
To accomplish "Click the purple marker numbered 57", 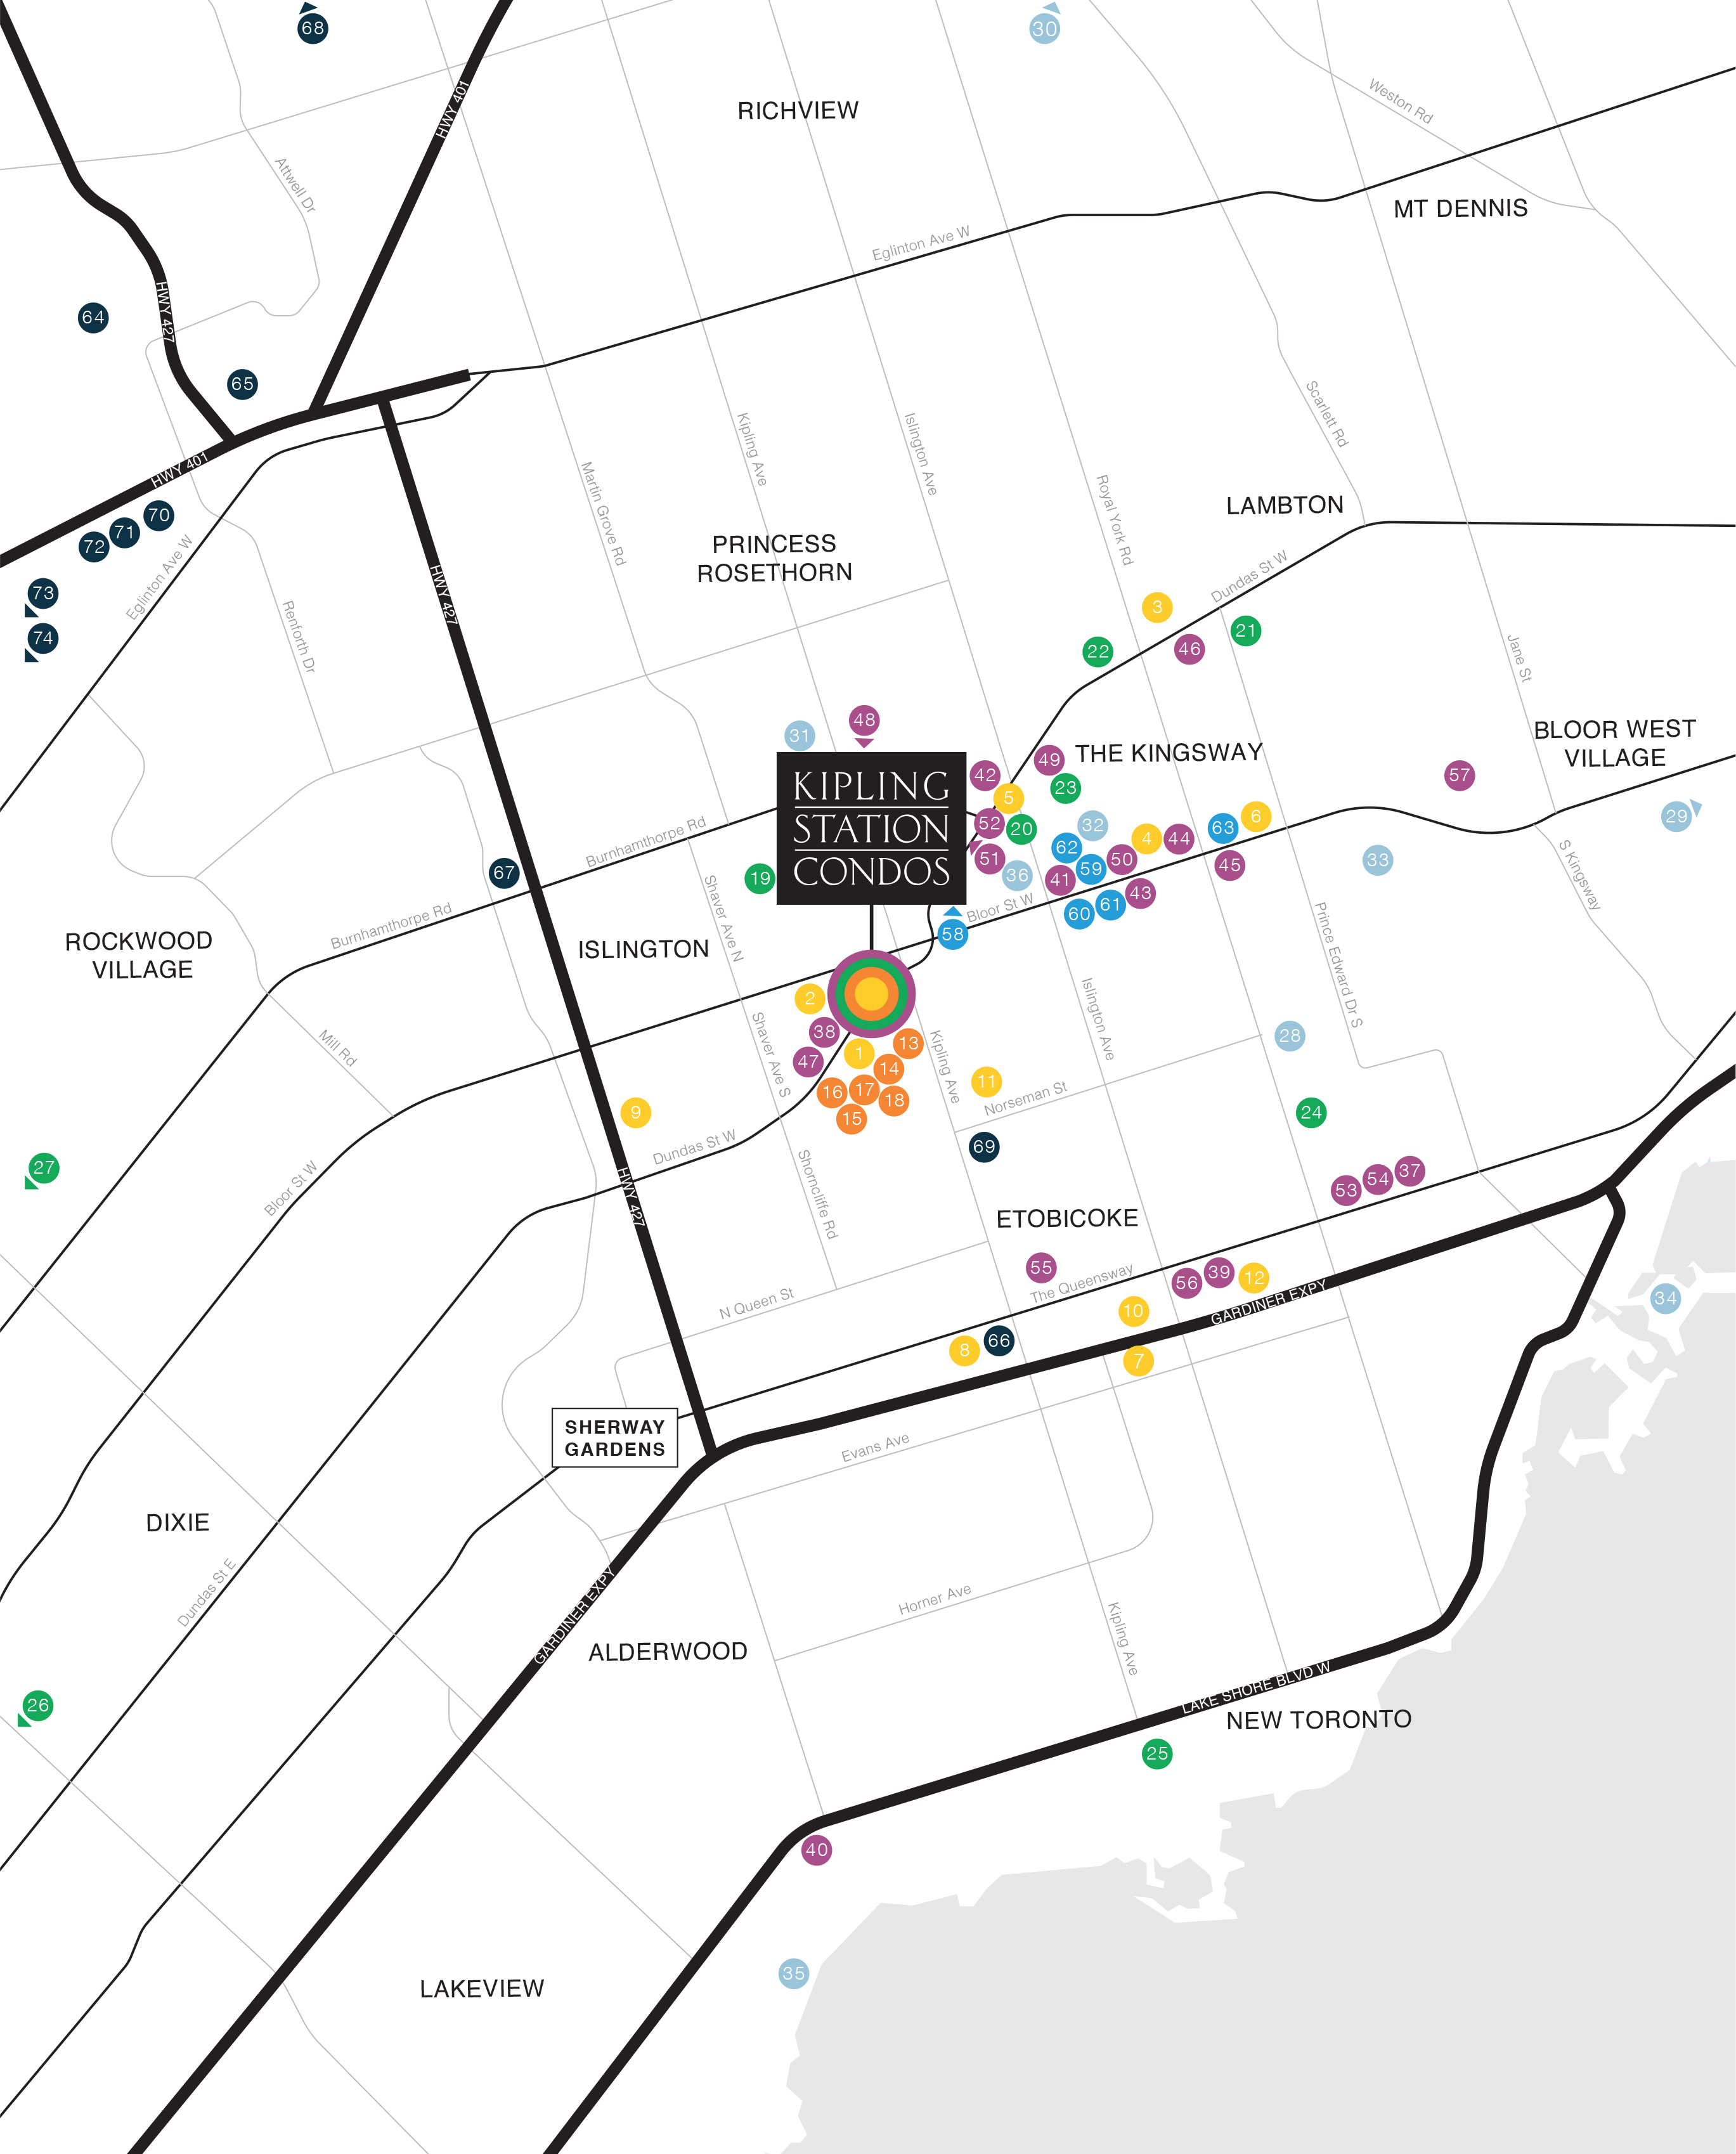I will [x=1459, y=775].
